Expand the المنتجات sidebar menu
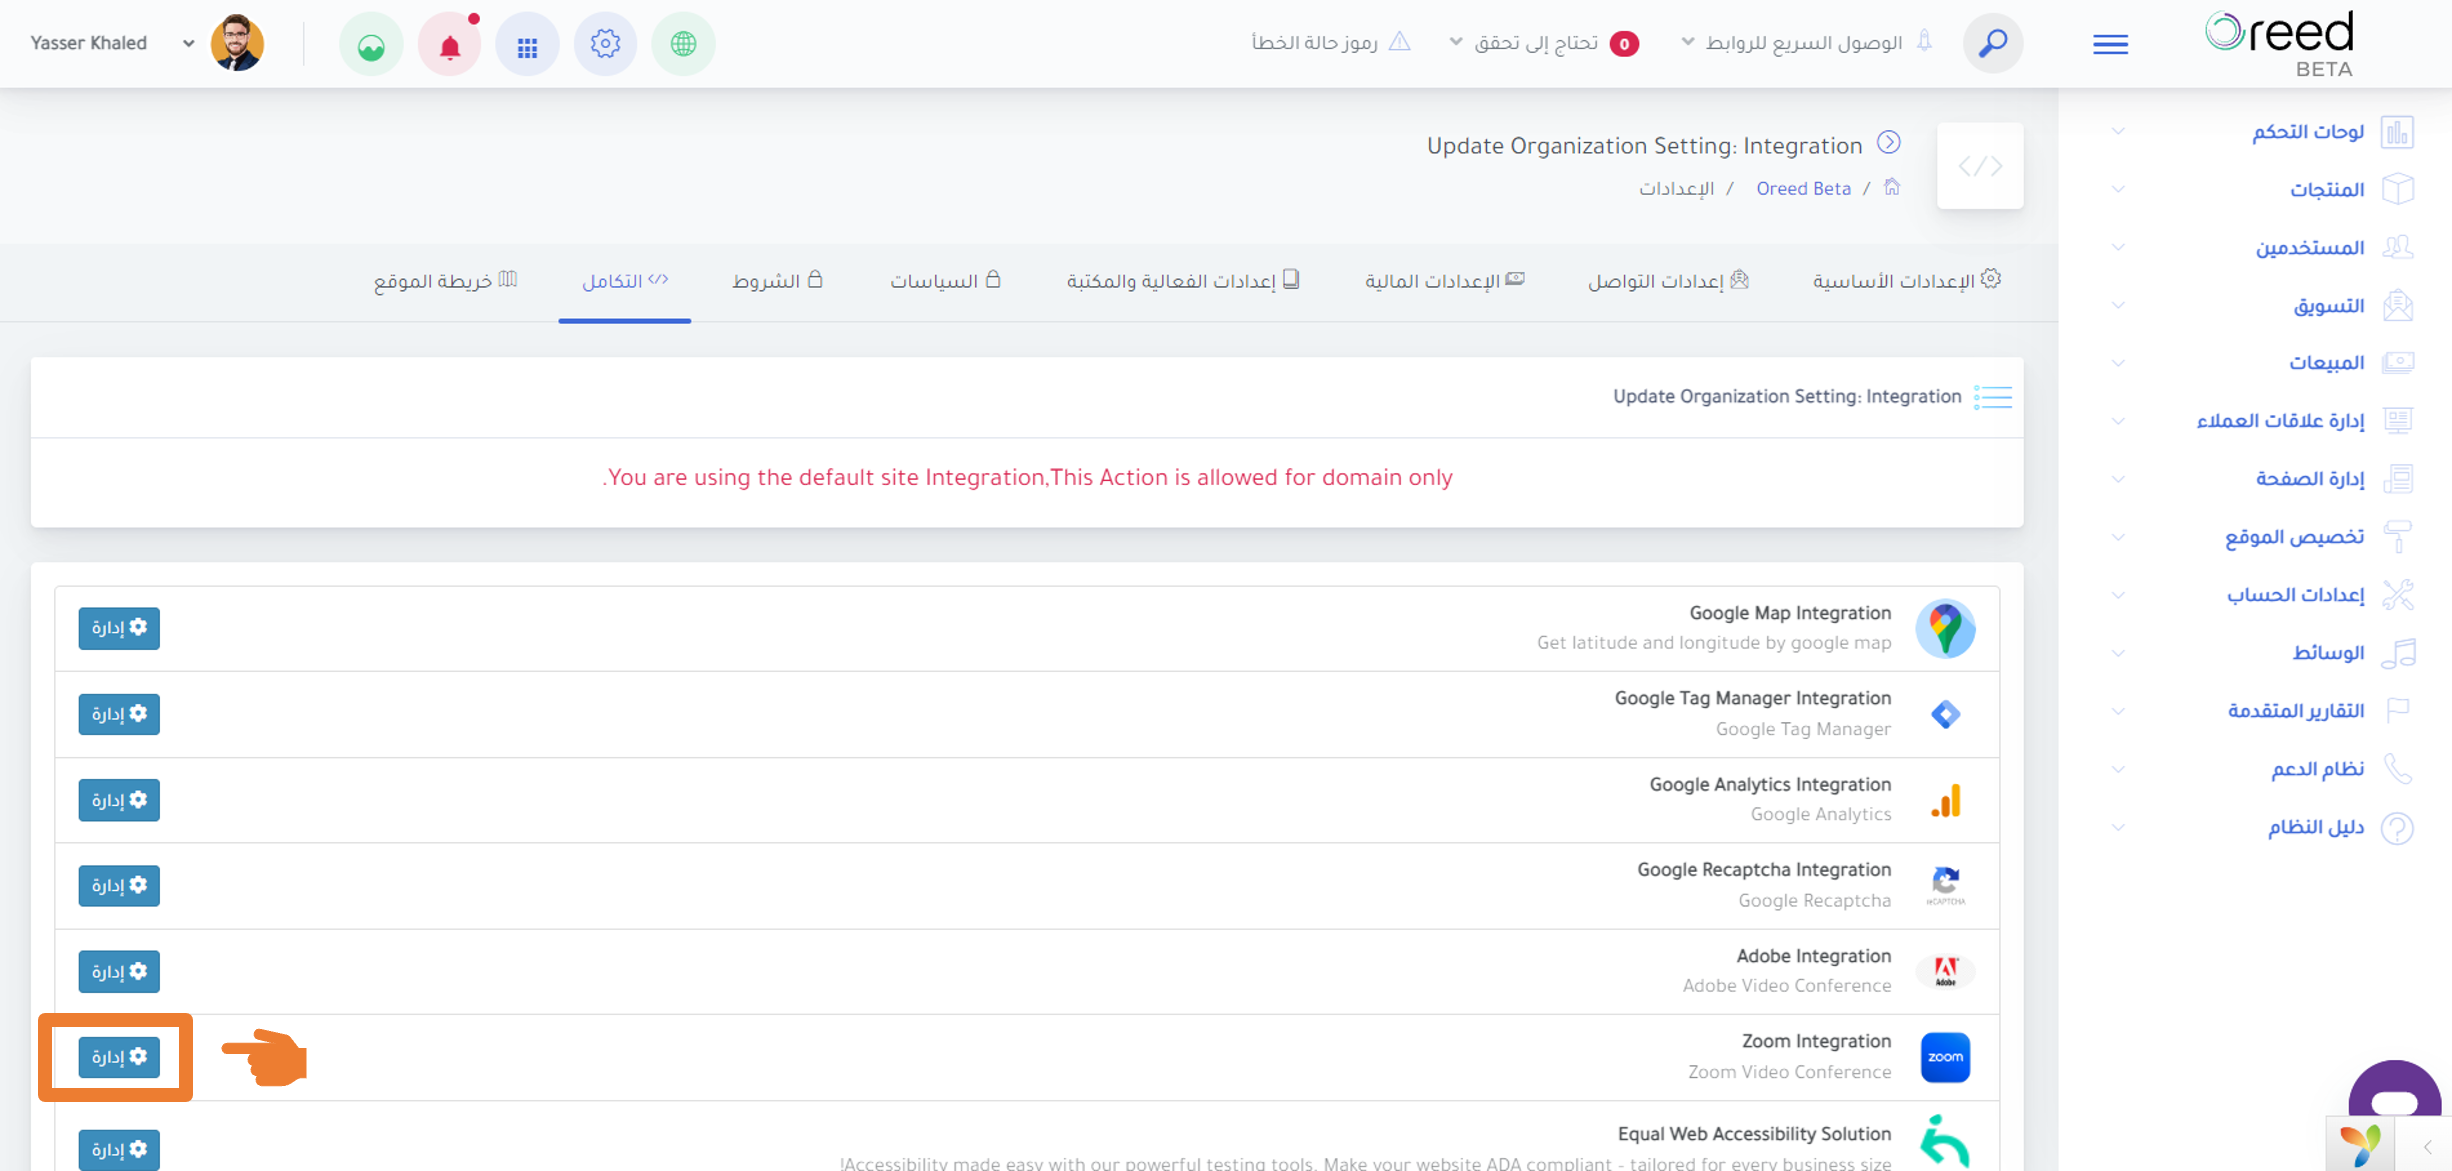This screenshot has height=1171, width=2452. [2260, 189]
